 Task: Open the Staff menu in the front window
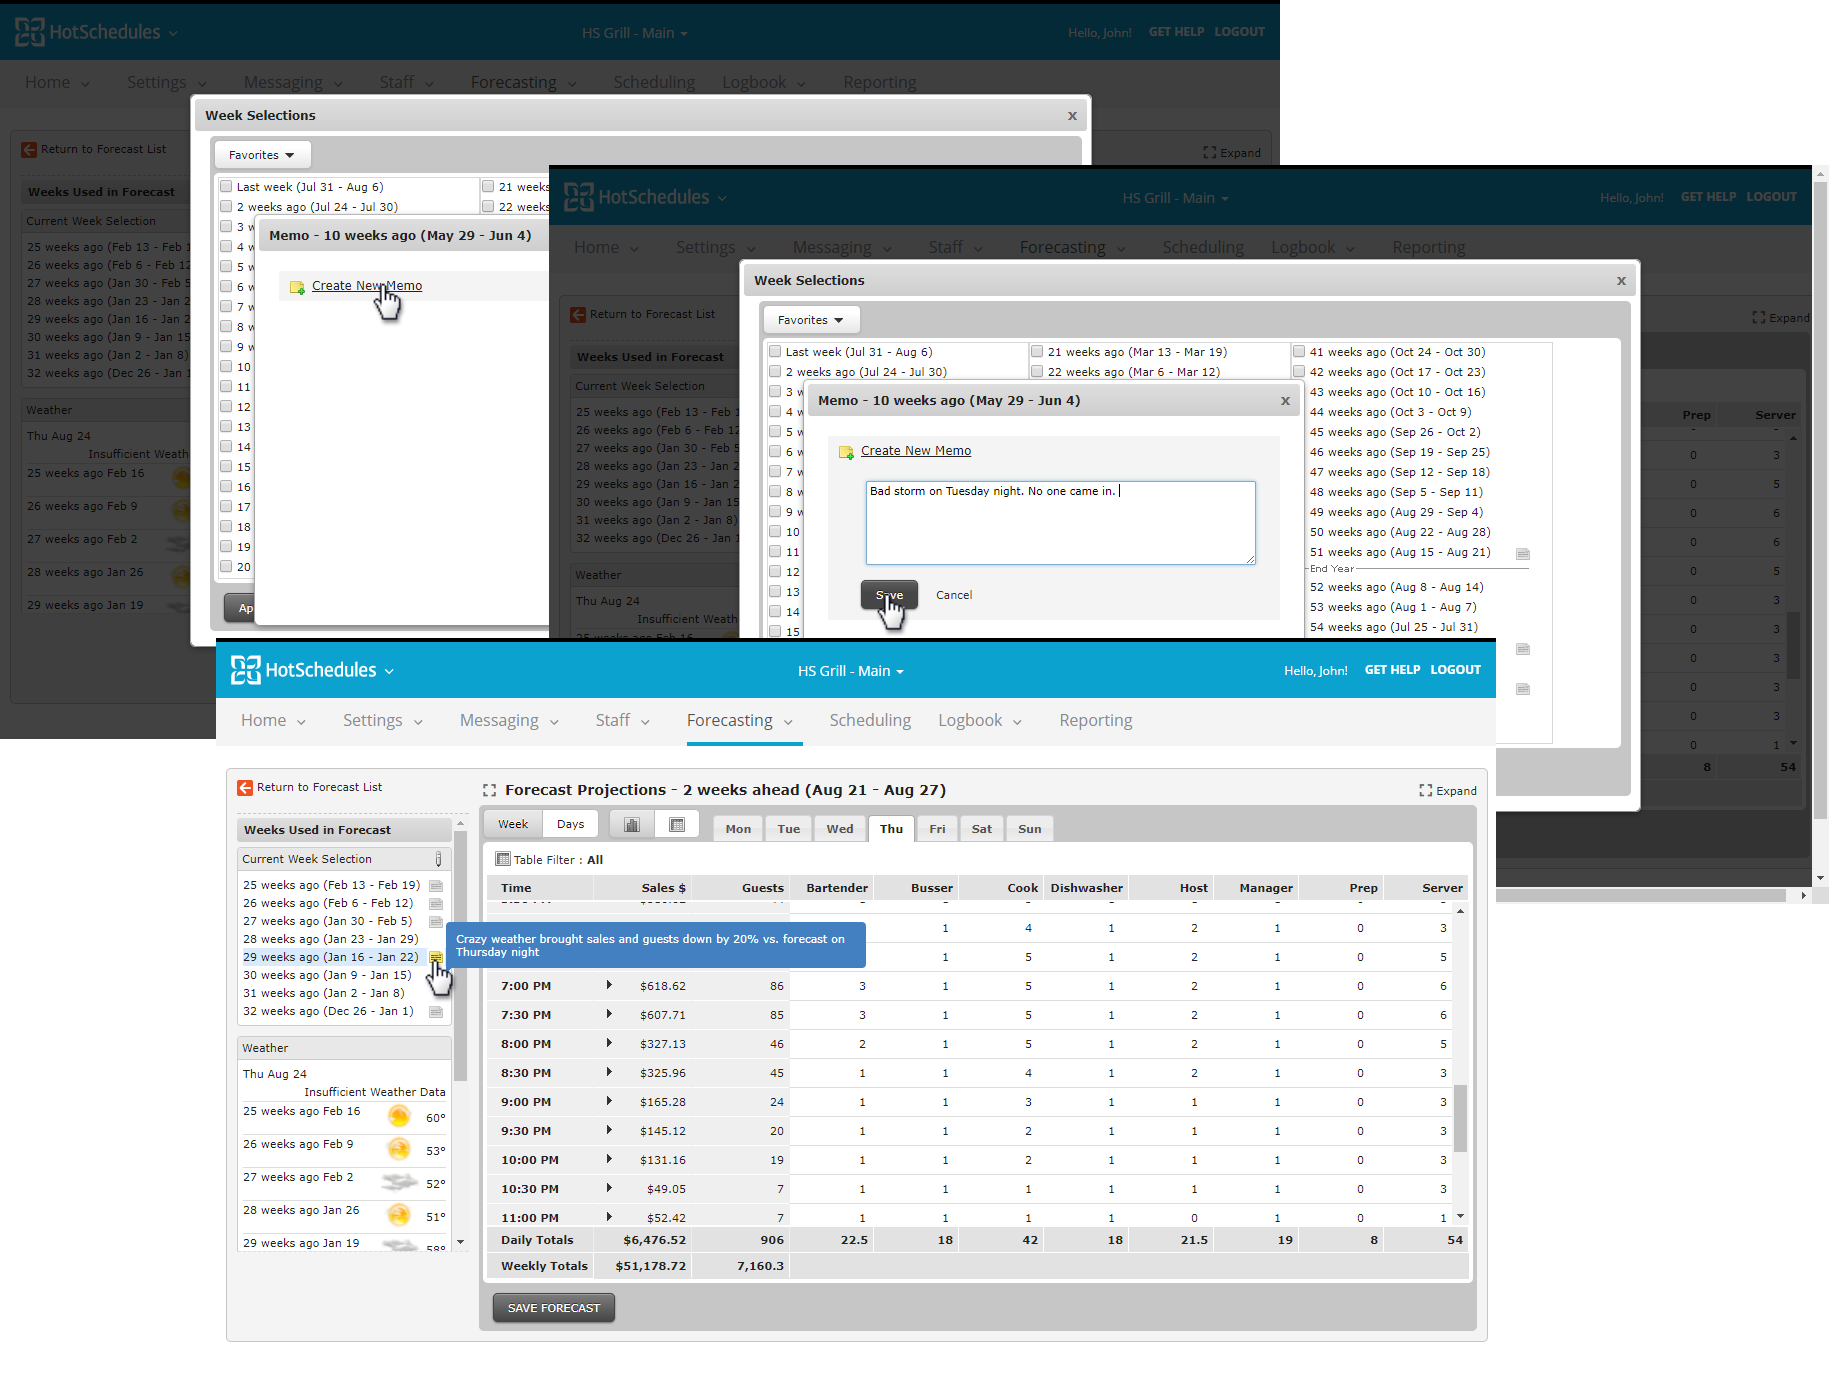(x=623, y=721)
